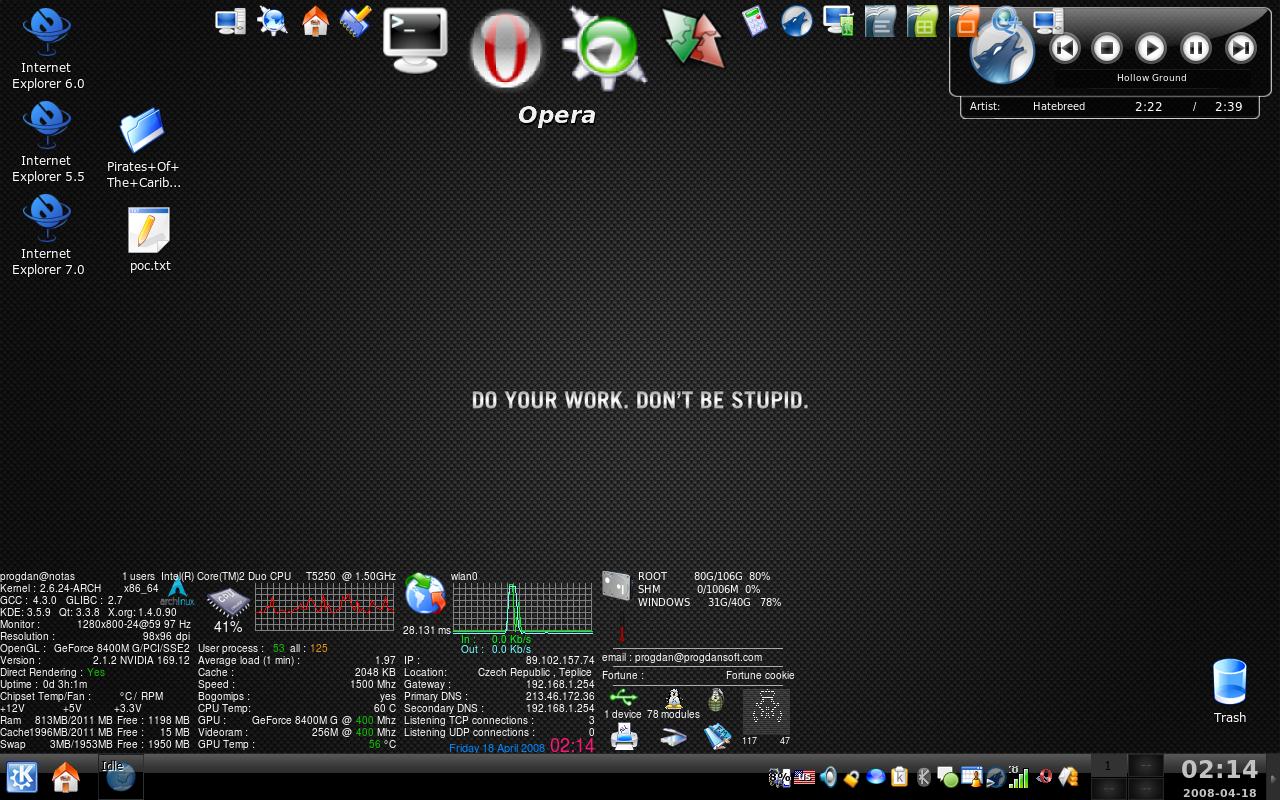Launch Opera from the top dock
Image resolution: width=1280 pixels, height=800 pixels.
coord(506,50)
